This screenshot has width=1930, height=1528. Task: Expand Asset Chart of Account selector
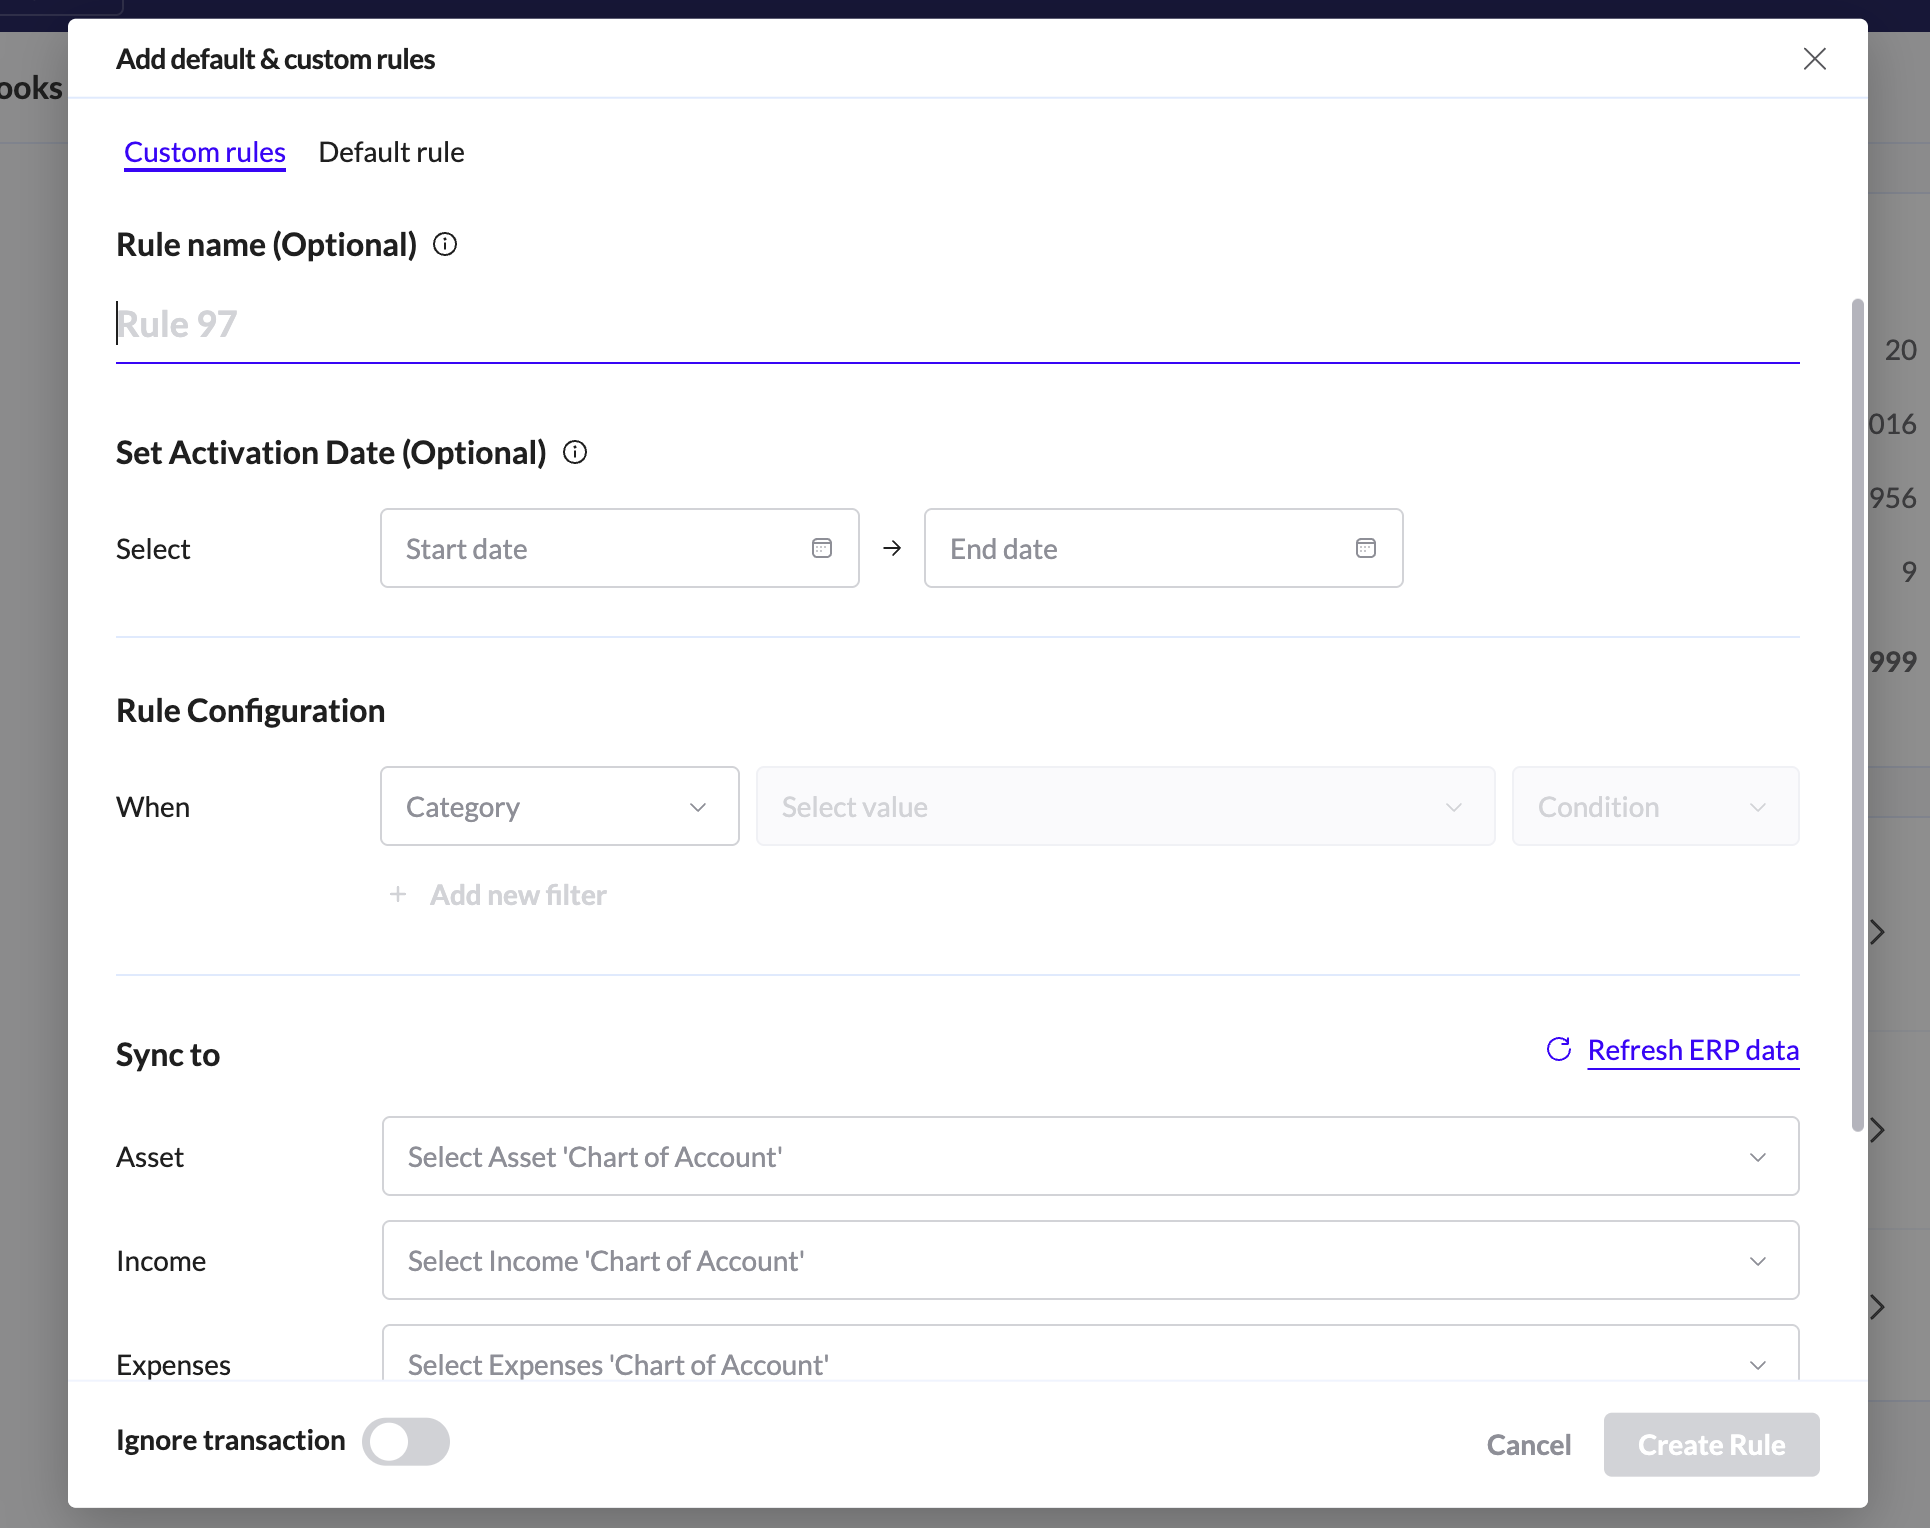[x=1090, y=1156]
